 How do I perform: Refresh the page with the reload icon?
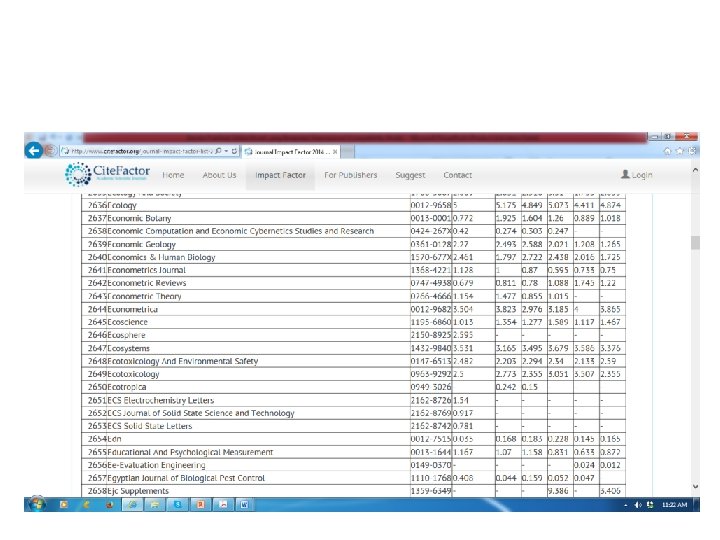click(x=234, y=151)
